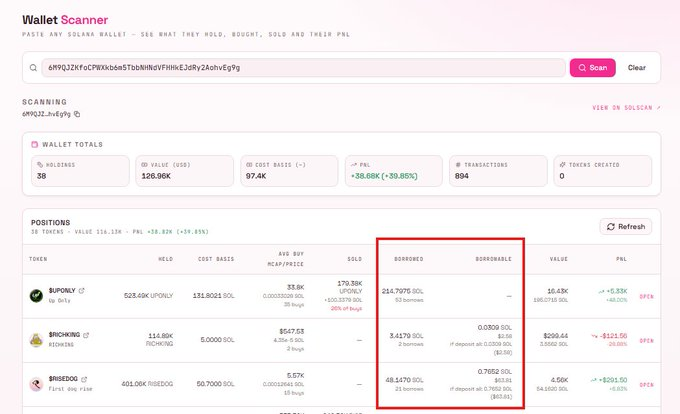Click the $UPONLY token avatar
The width and height of the screenshot is (680, 414).
click(x=36, y=296)
